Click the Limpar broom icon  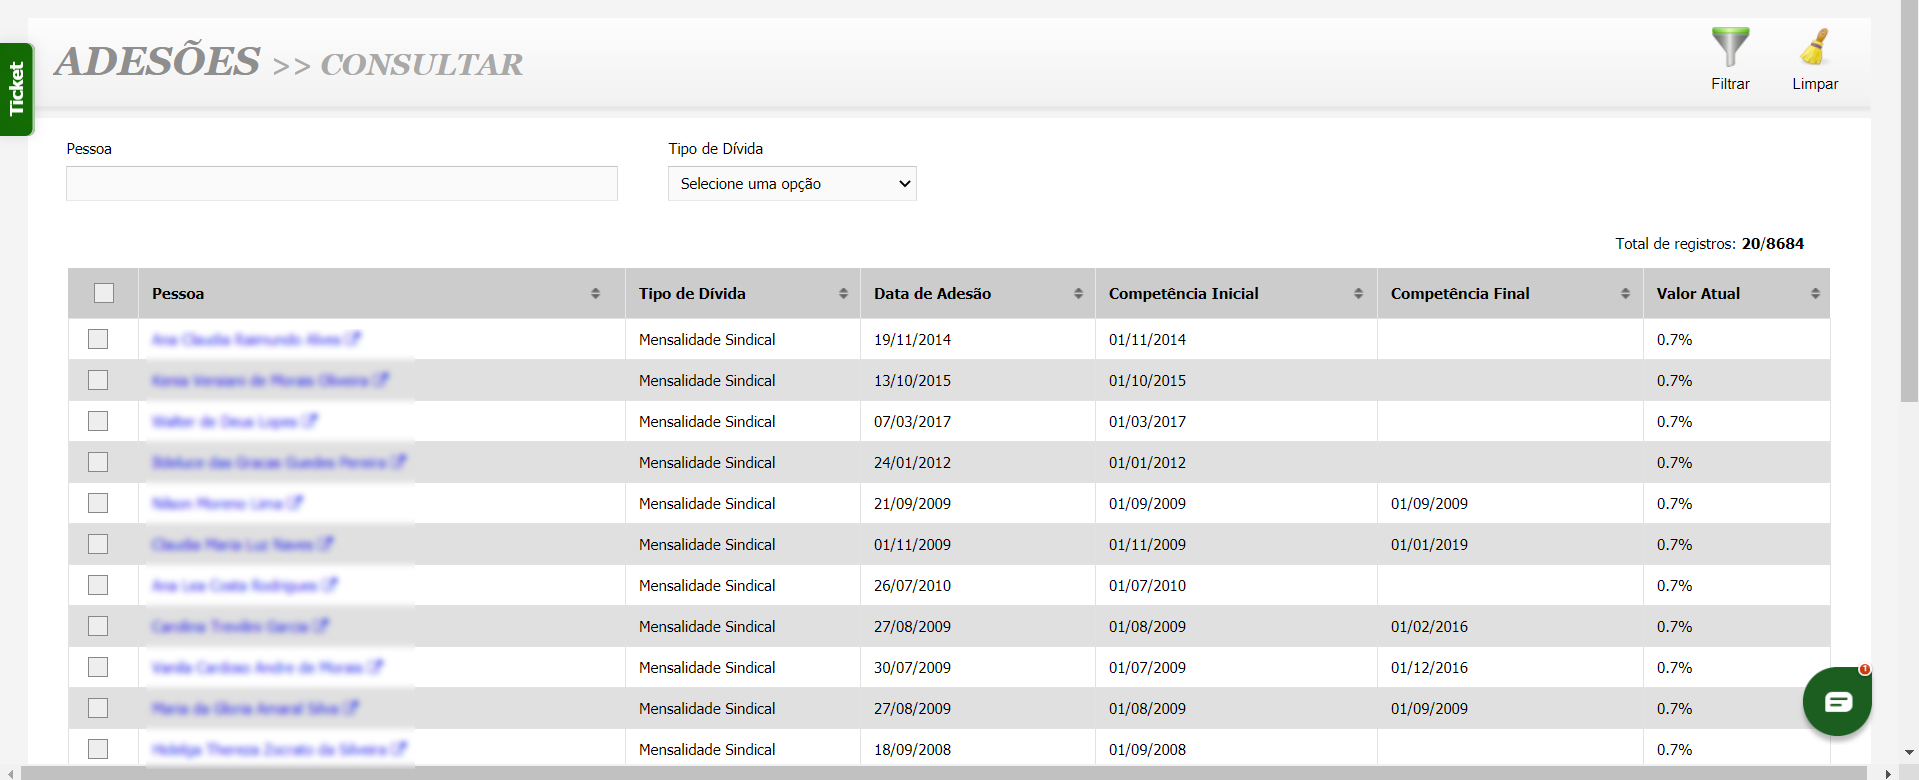[1814, 47]
